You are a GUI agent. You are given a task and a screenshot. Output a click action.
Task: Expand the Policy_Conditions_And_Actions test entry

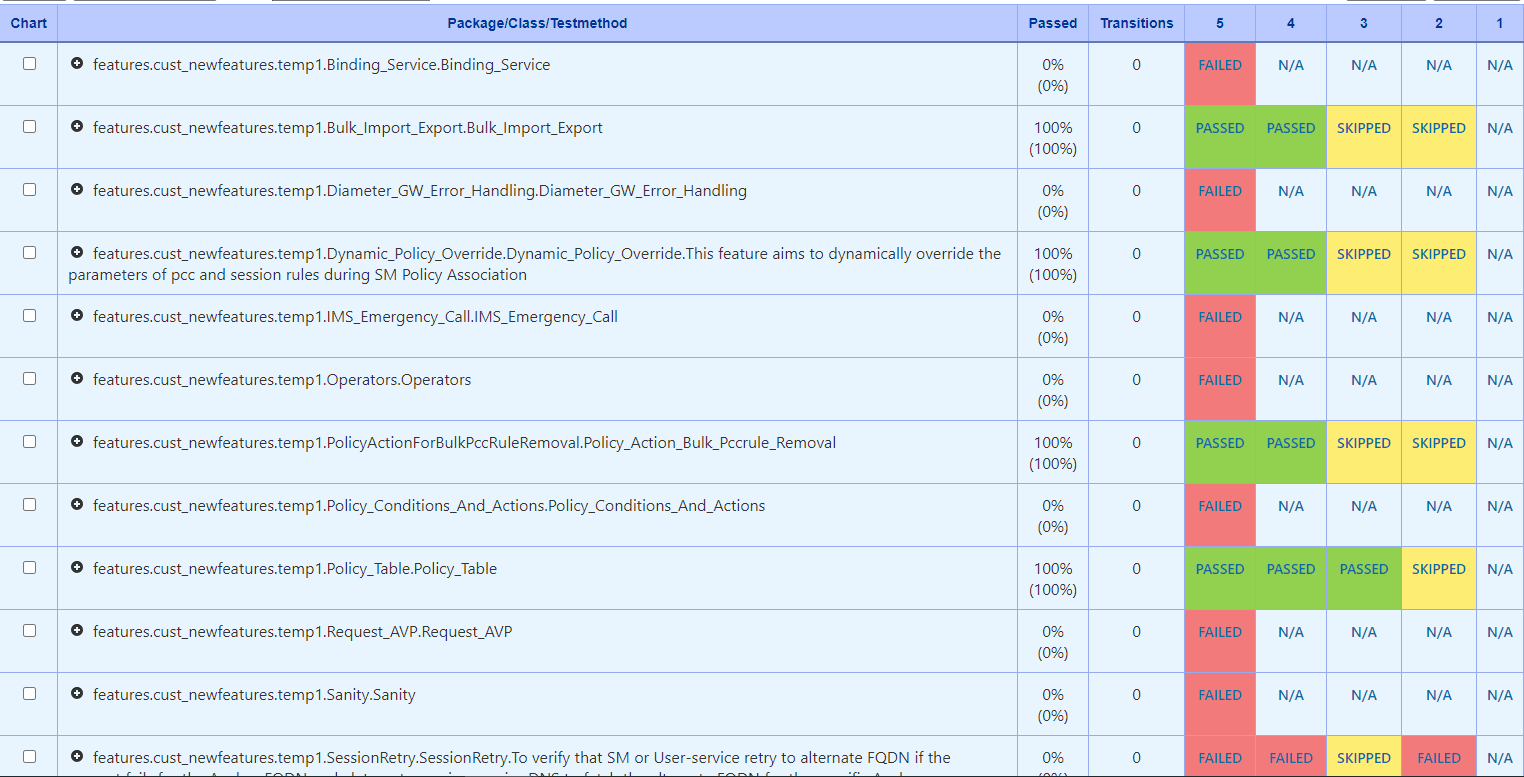(77, 505)
